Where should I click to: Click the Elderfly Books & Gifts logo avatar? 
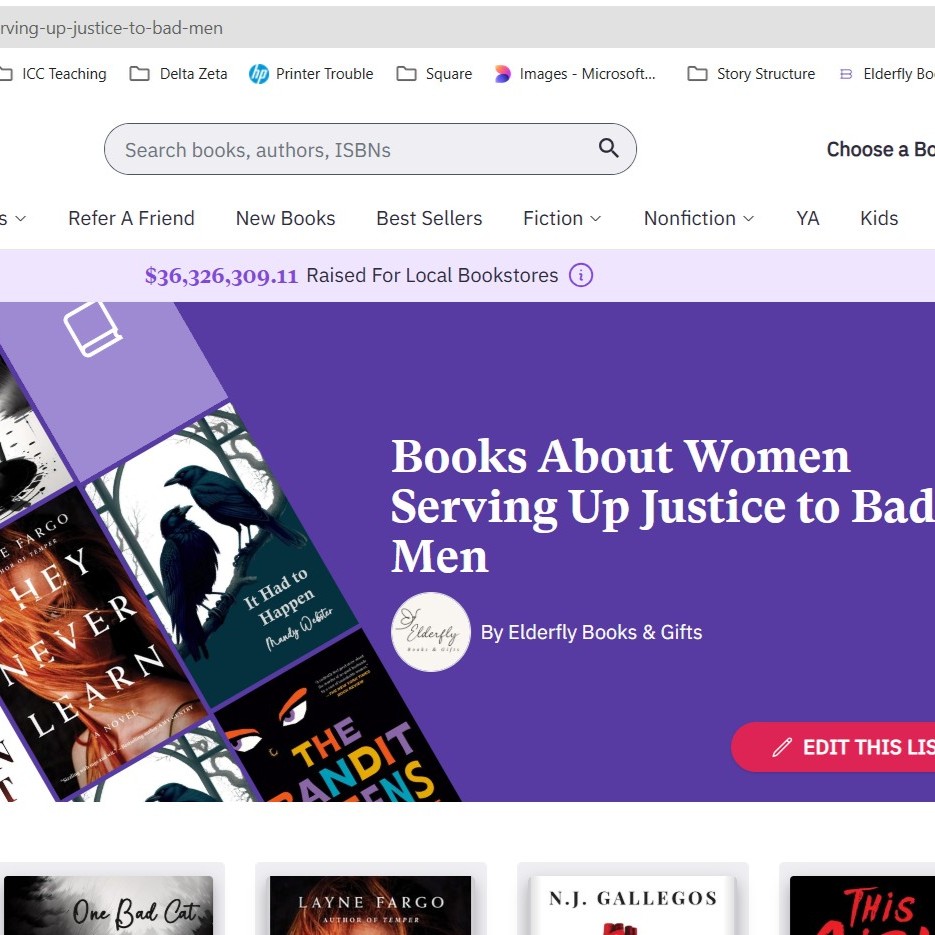click(431, 632)
